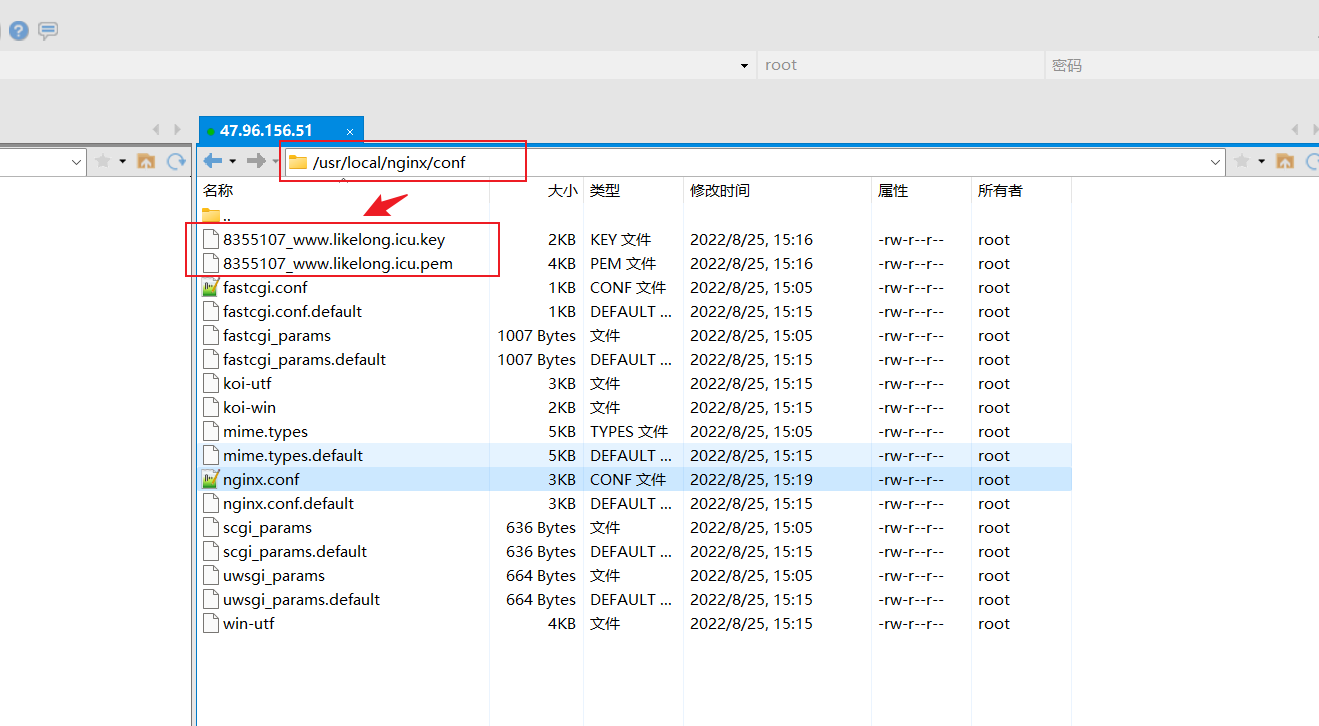Open left pane bookmark dropdown arrow
Viewport: 1319px width, 726px height.
(122, 161)
